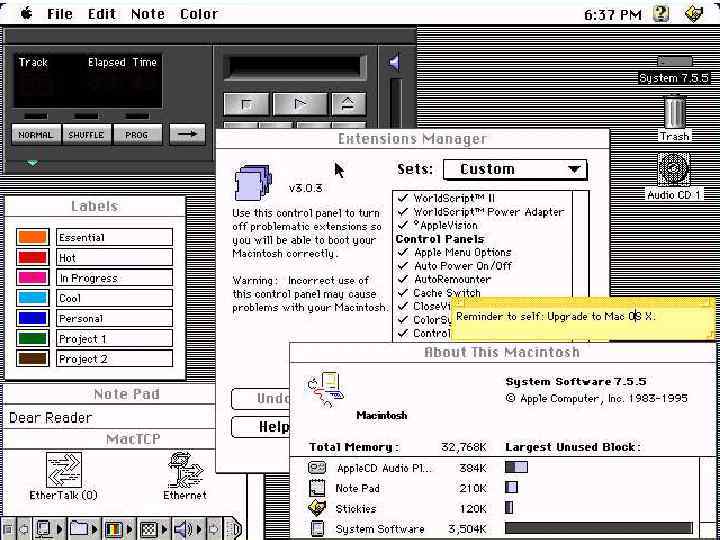The width and height of the screenshot is (720, 540).
Task: Eject the CD using the eject button
Action: tap(349, 104)
